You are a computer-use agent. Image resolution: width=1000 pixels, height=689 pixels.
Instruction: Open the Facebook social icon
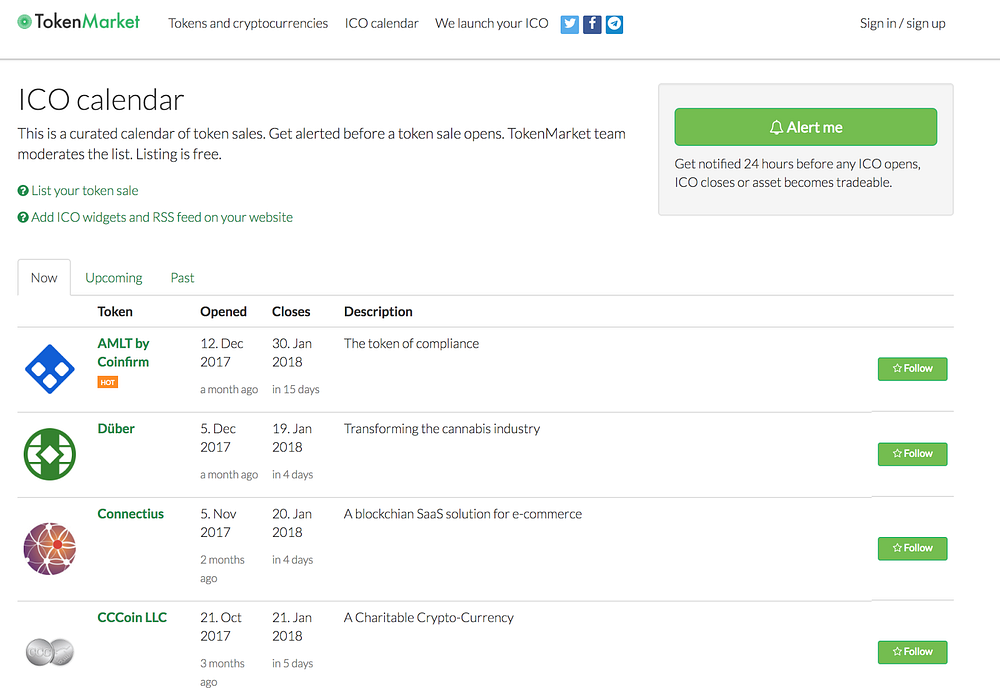[592, 24]
